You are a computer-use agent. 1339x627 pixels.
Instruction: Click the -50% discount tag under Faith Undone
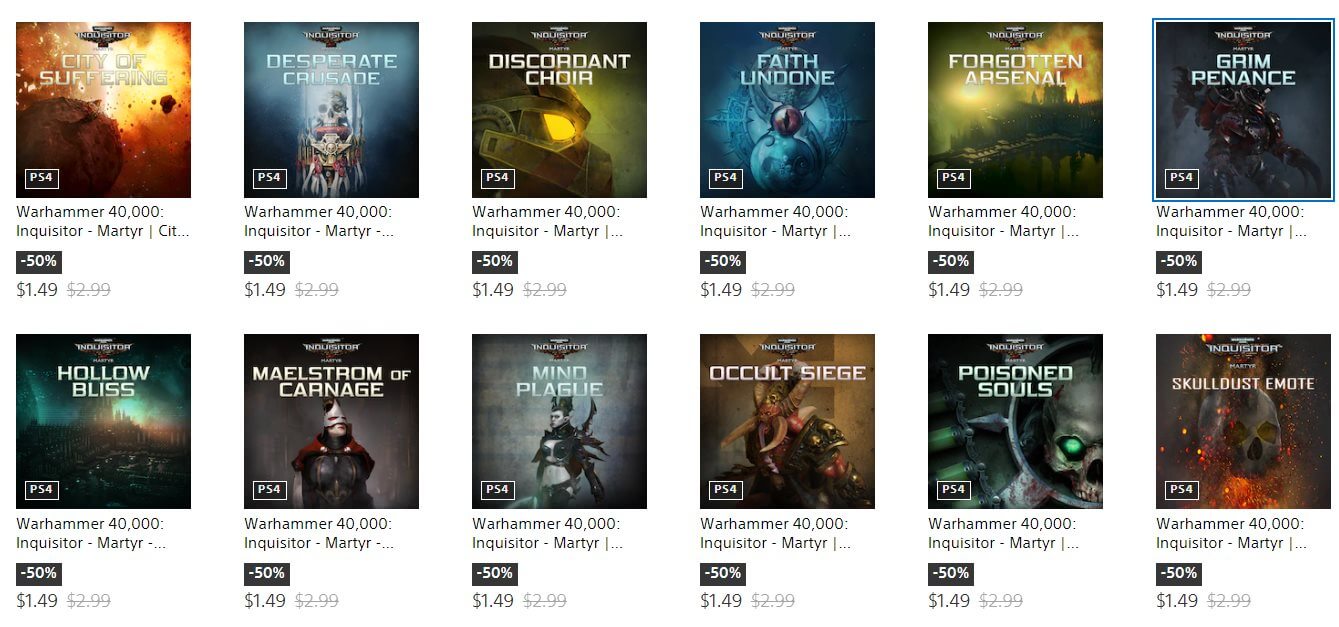coord(723,261)
